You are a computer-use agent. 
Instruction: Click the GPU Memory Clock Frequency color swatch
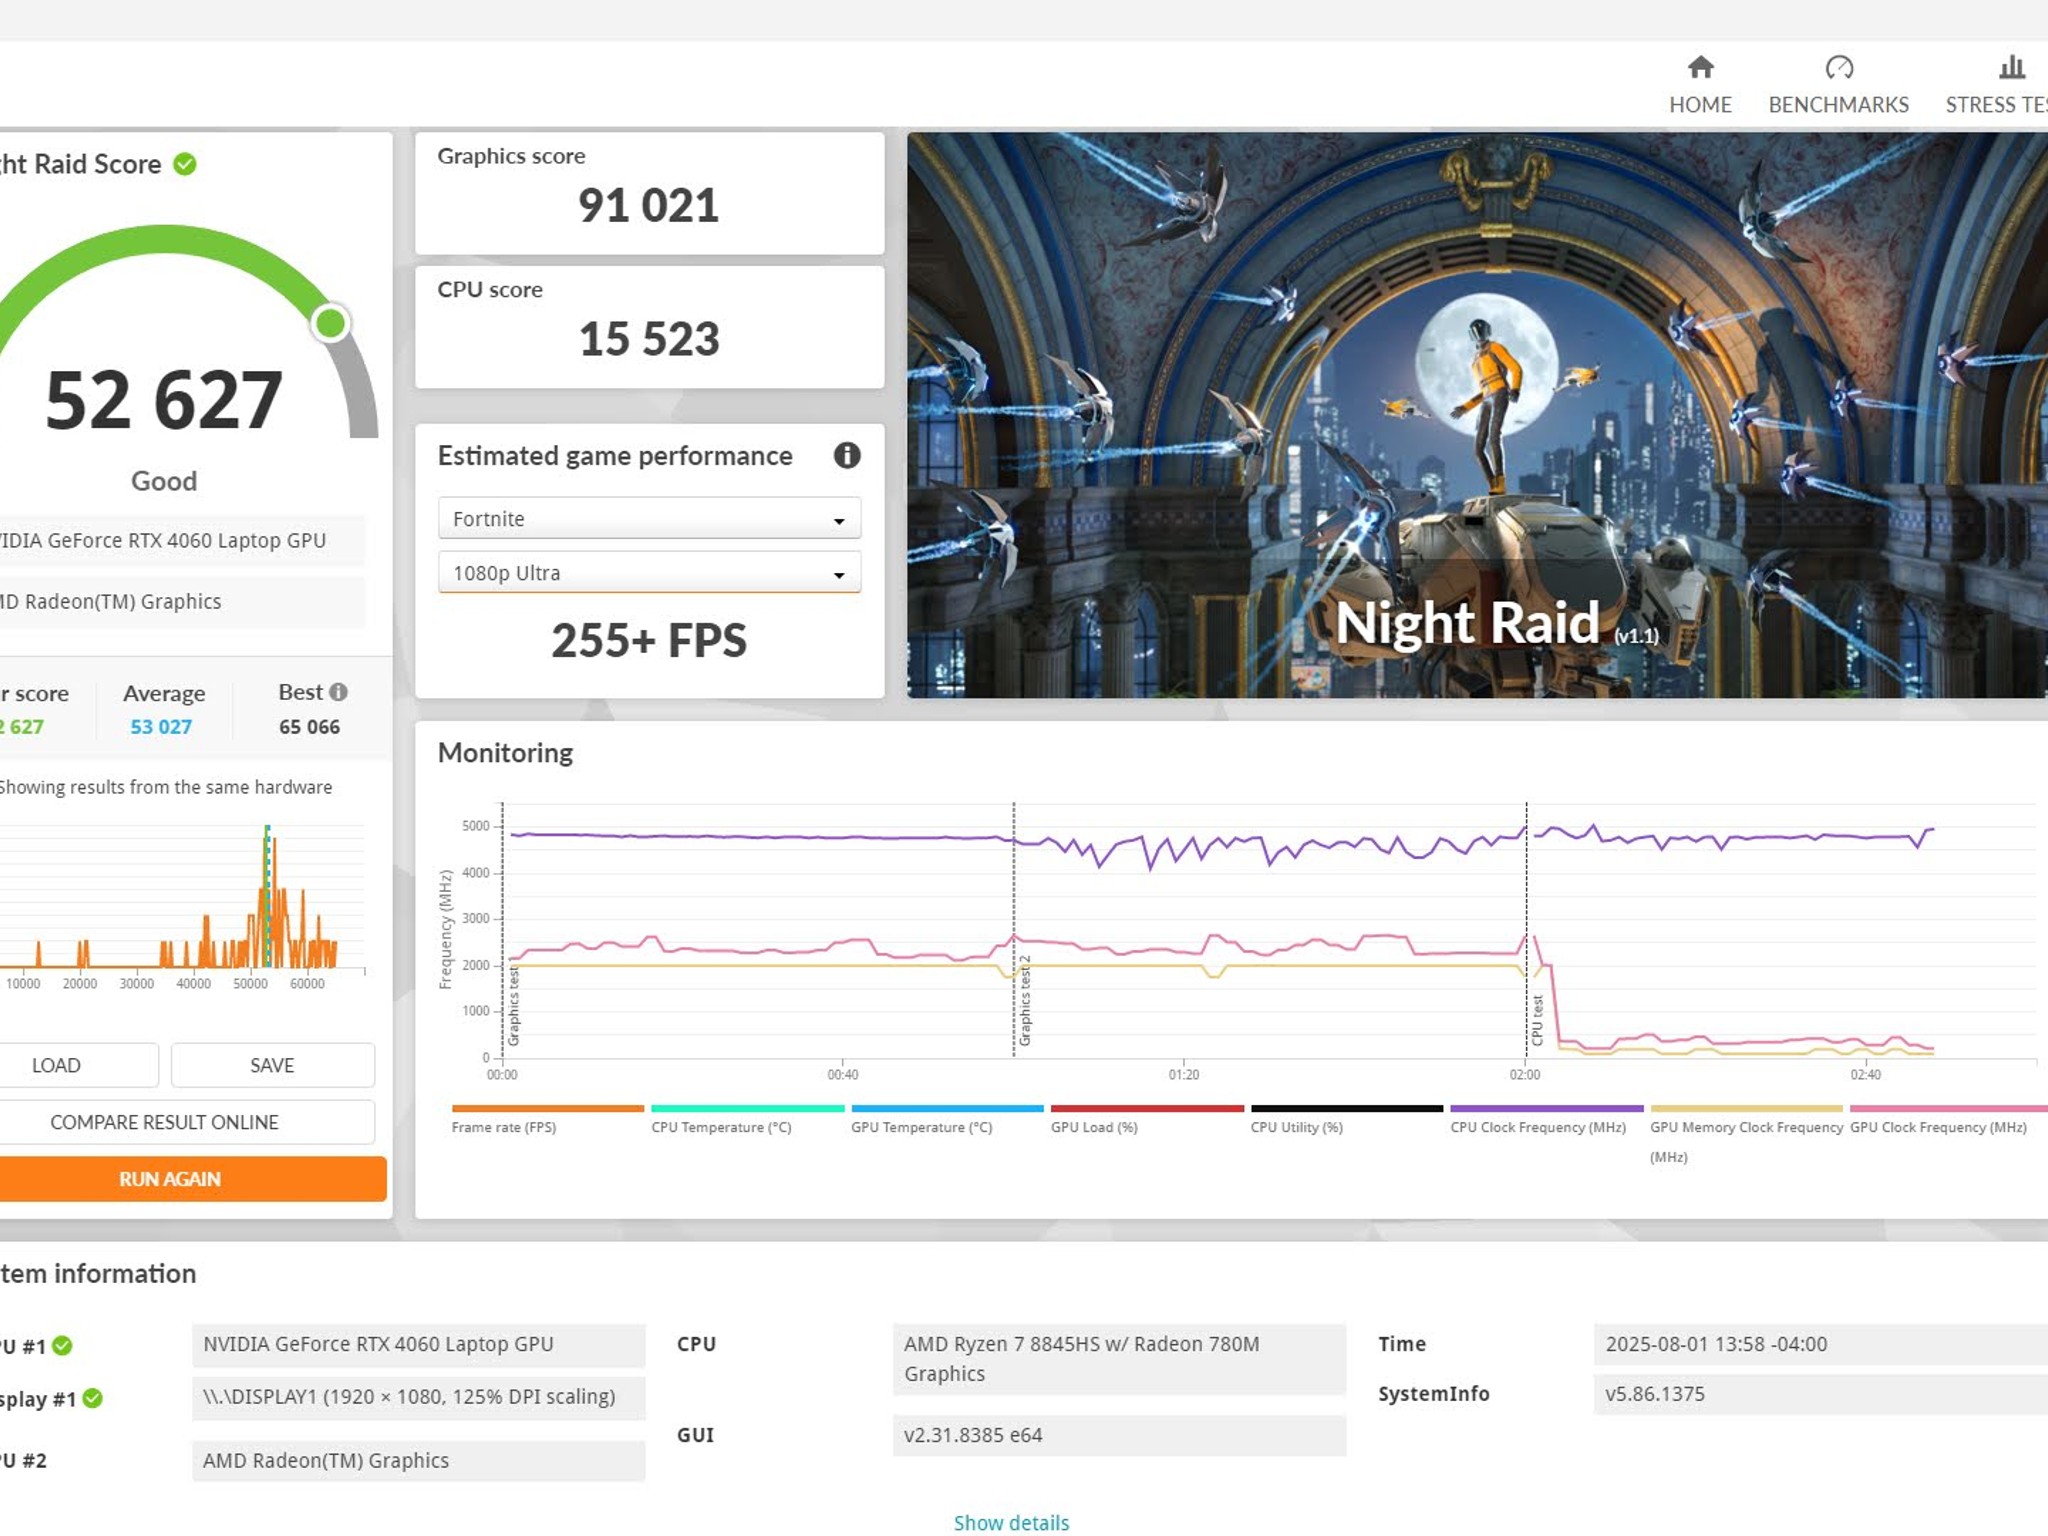pyautogui.click(x=1747, y=1108)
